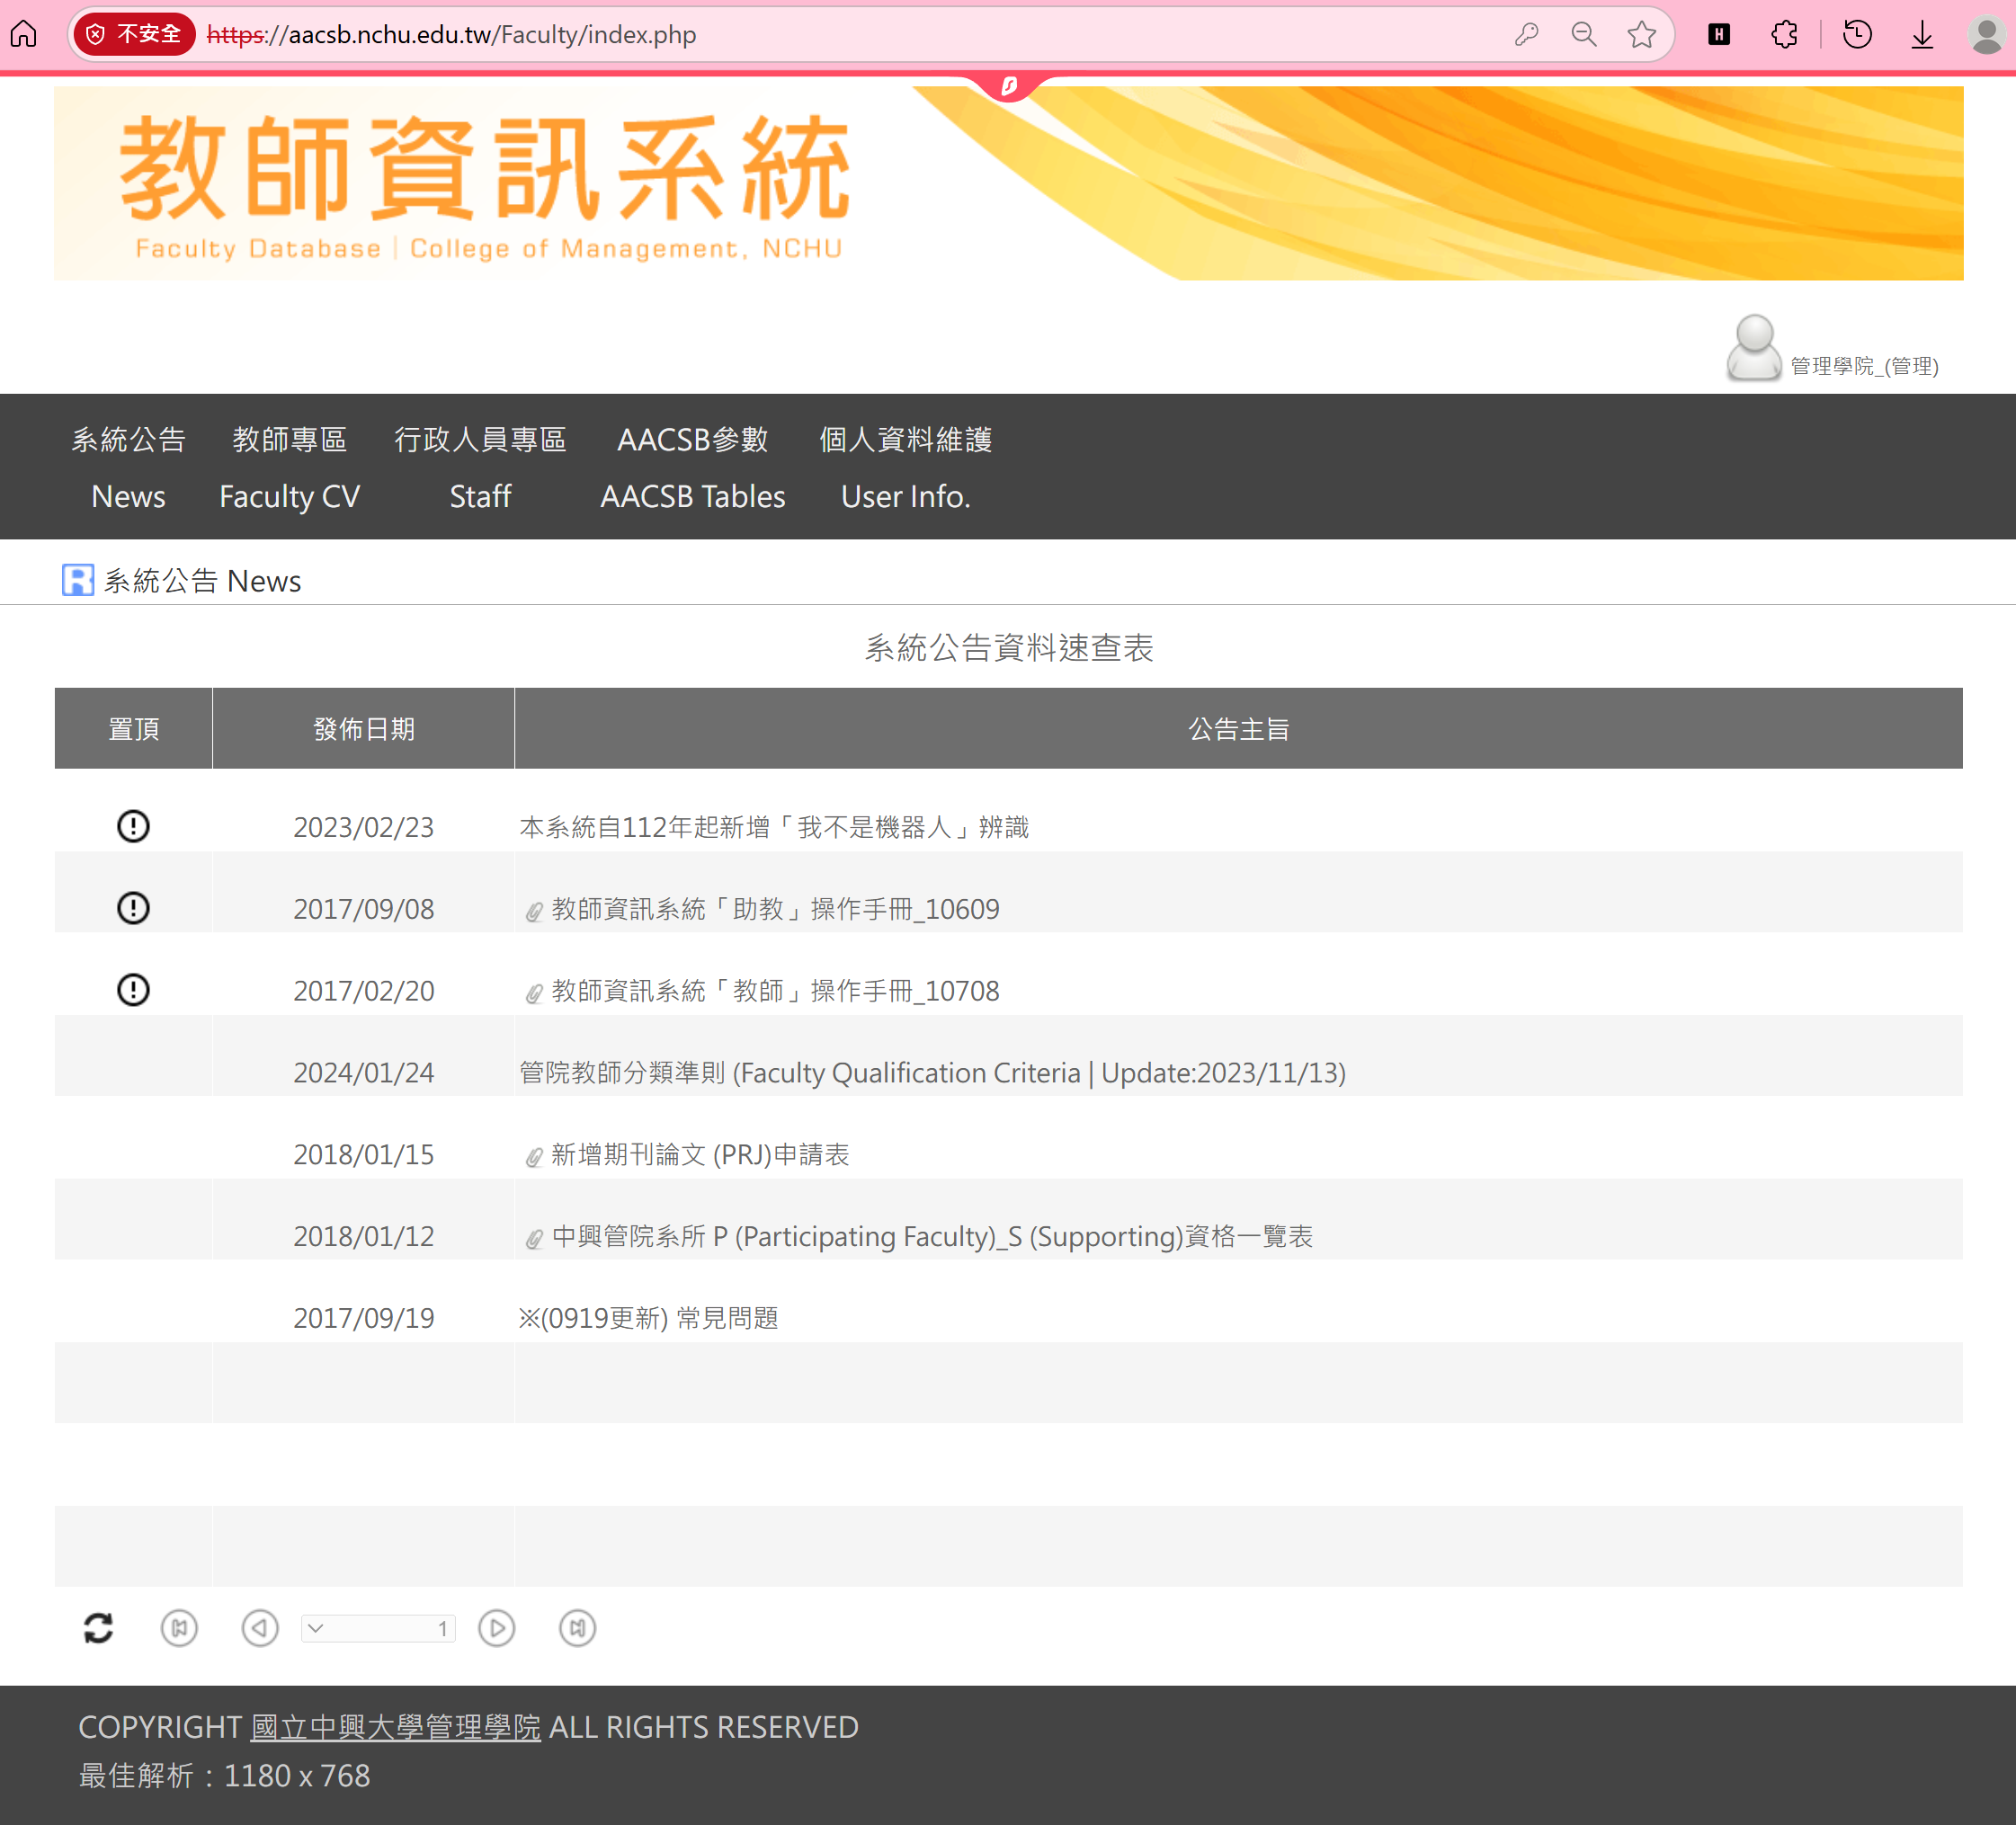Image resolution: width=2016 pixels, height=1843 pixels.
Task: Click attachment clip icon for 教師 manual
Action: [x=534, y=993]
